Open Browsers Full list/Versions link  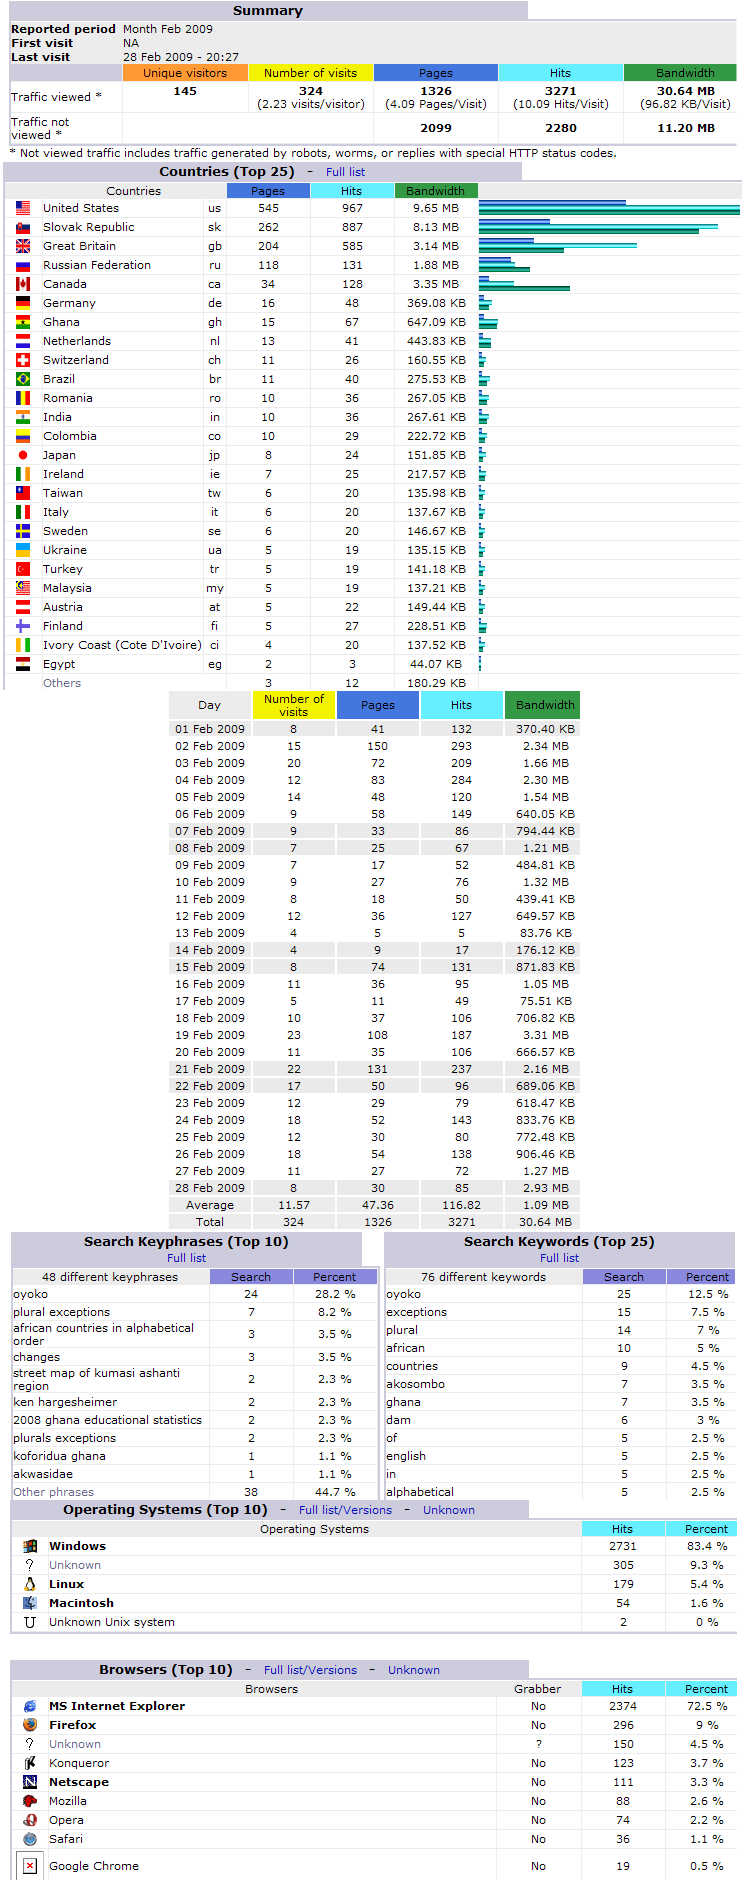point(310,1670)
